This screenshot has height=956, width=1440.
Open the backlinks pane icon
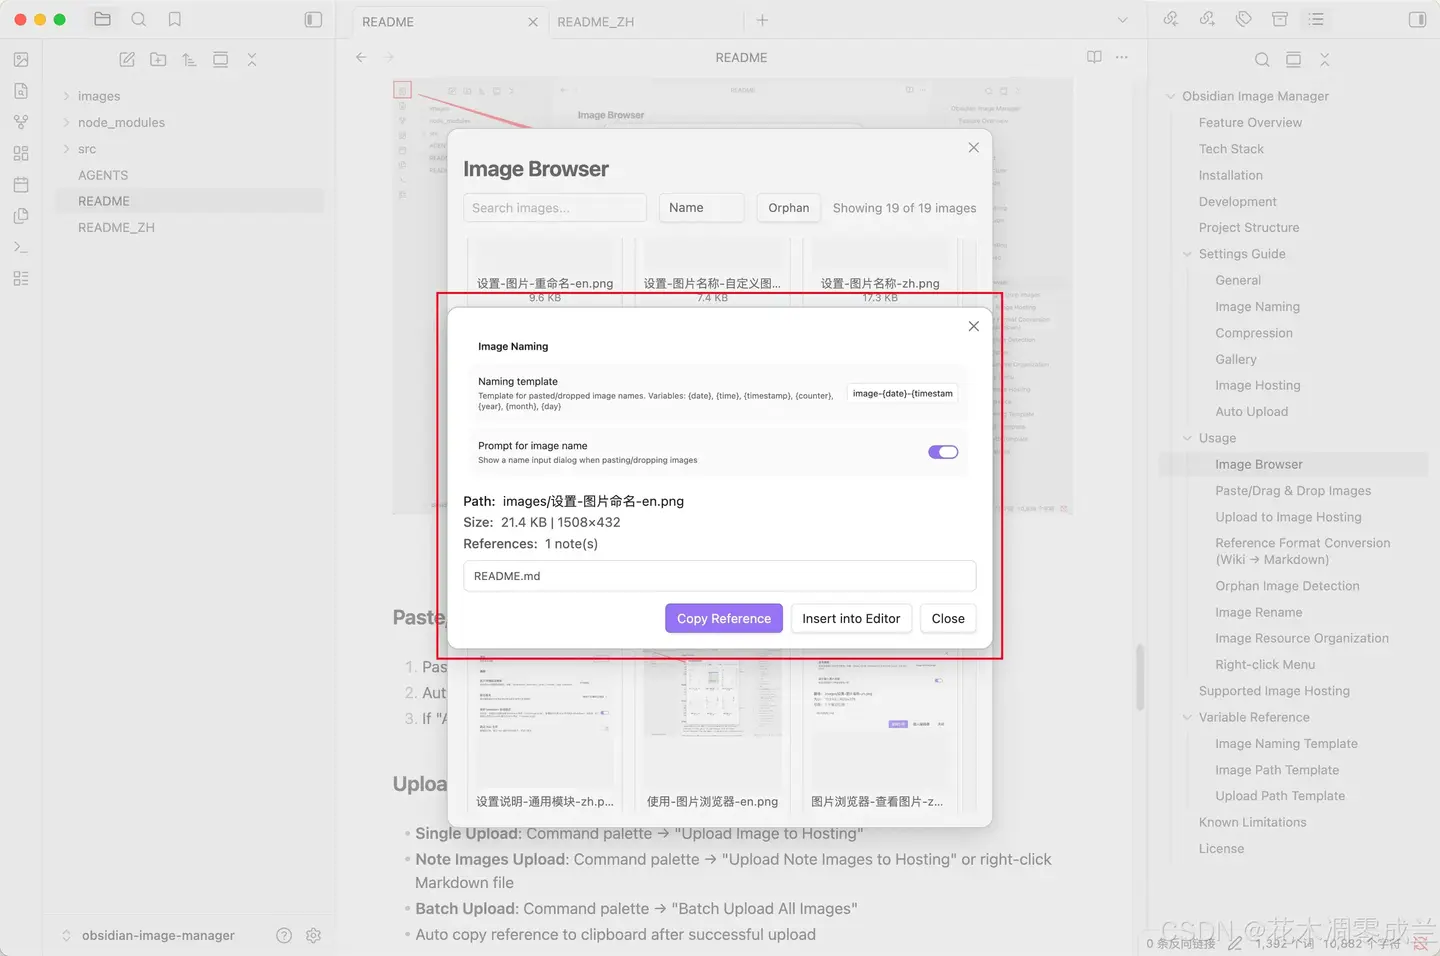[x=1171, y=19]
